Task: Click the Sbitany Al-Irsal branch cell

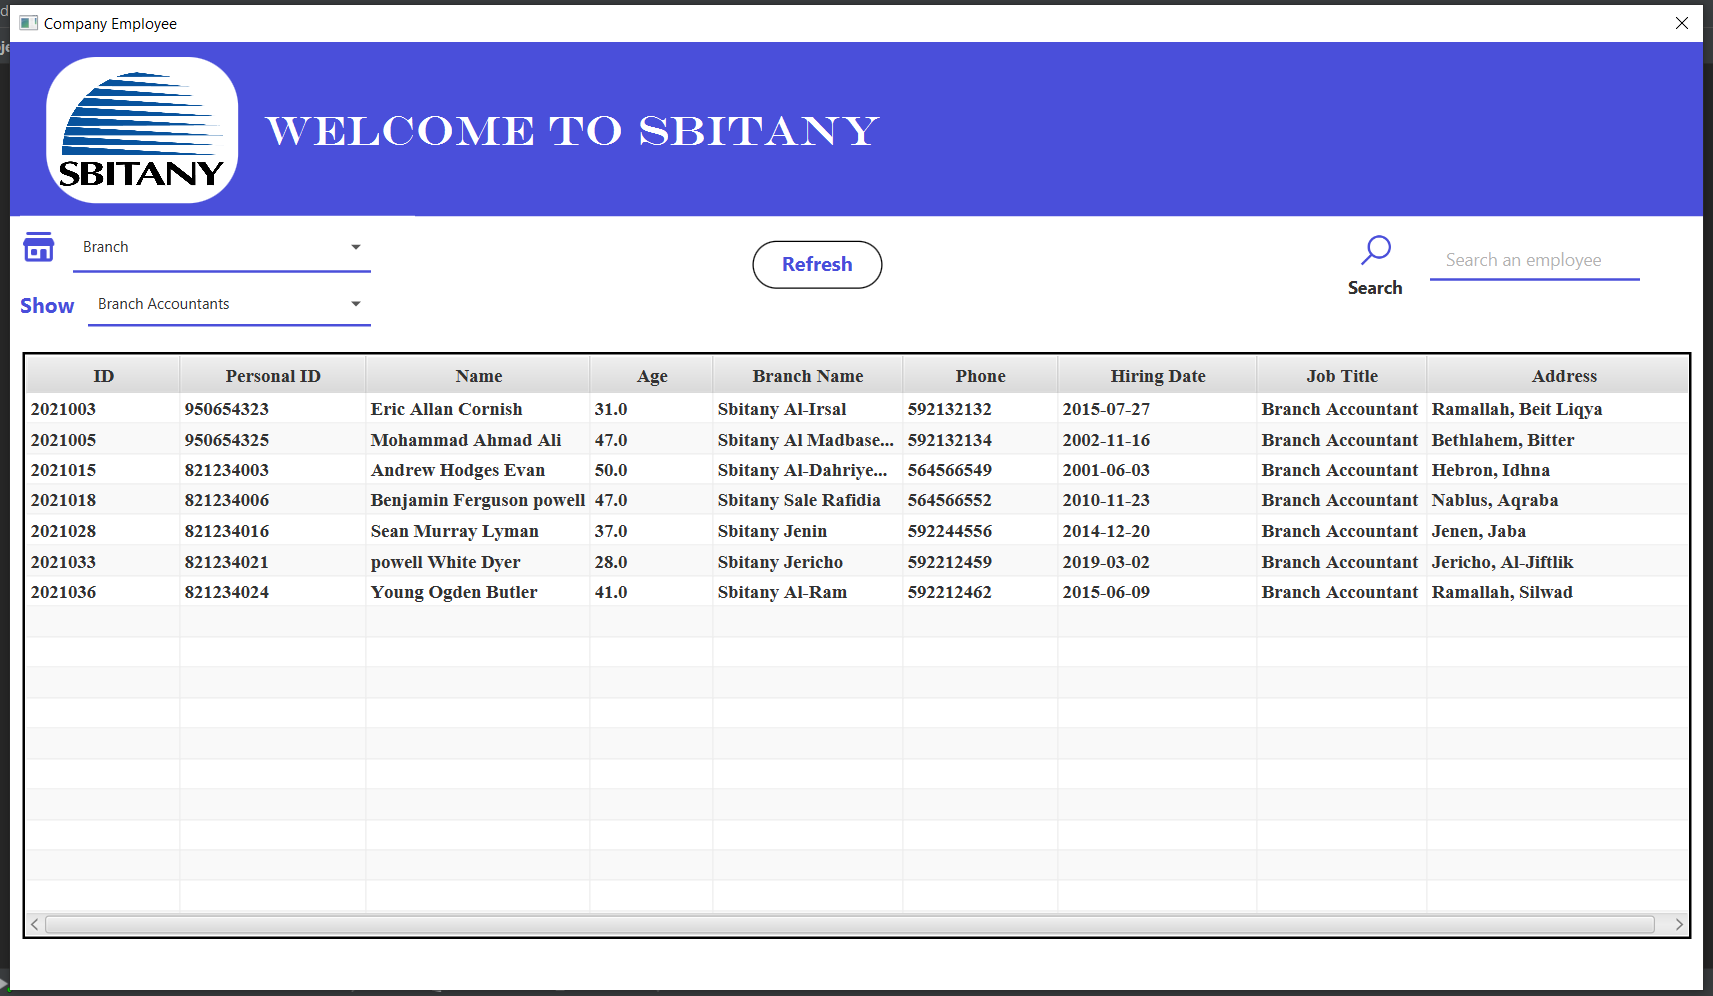Action: tap(808, 409)
